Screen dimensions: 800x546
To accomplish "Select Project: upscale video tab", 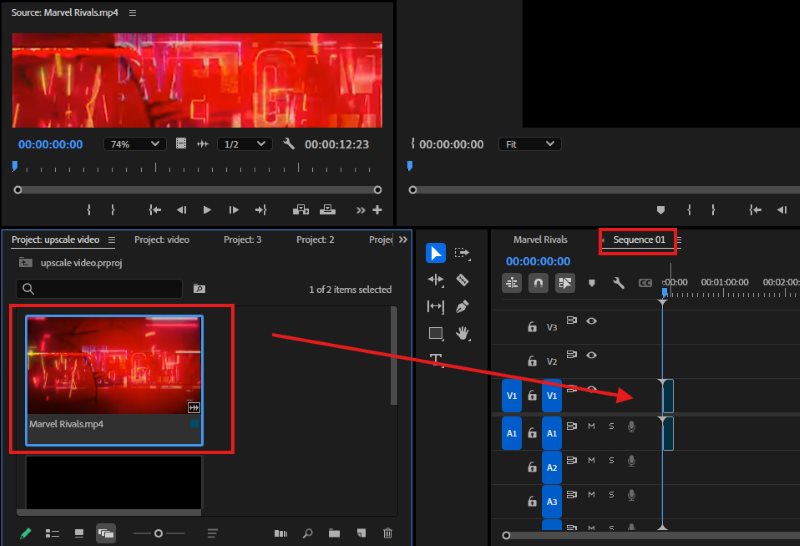I will point(55,240).
